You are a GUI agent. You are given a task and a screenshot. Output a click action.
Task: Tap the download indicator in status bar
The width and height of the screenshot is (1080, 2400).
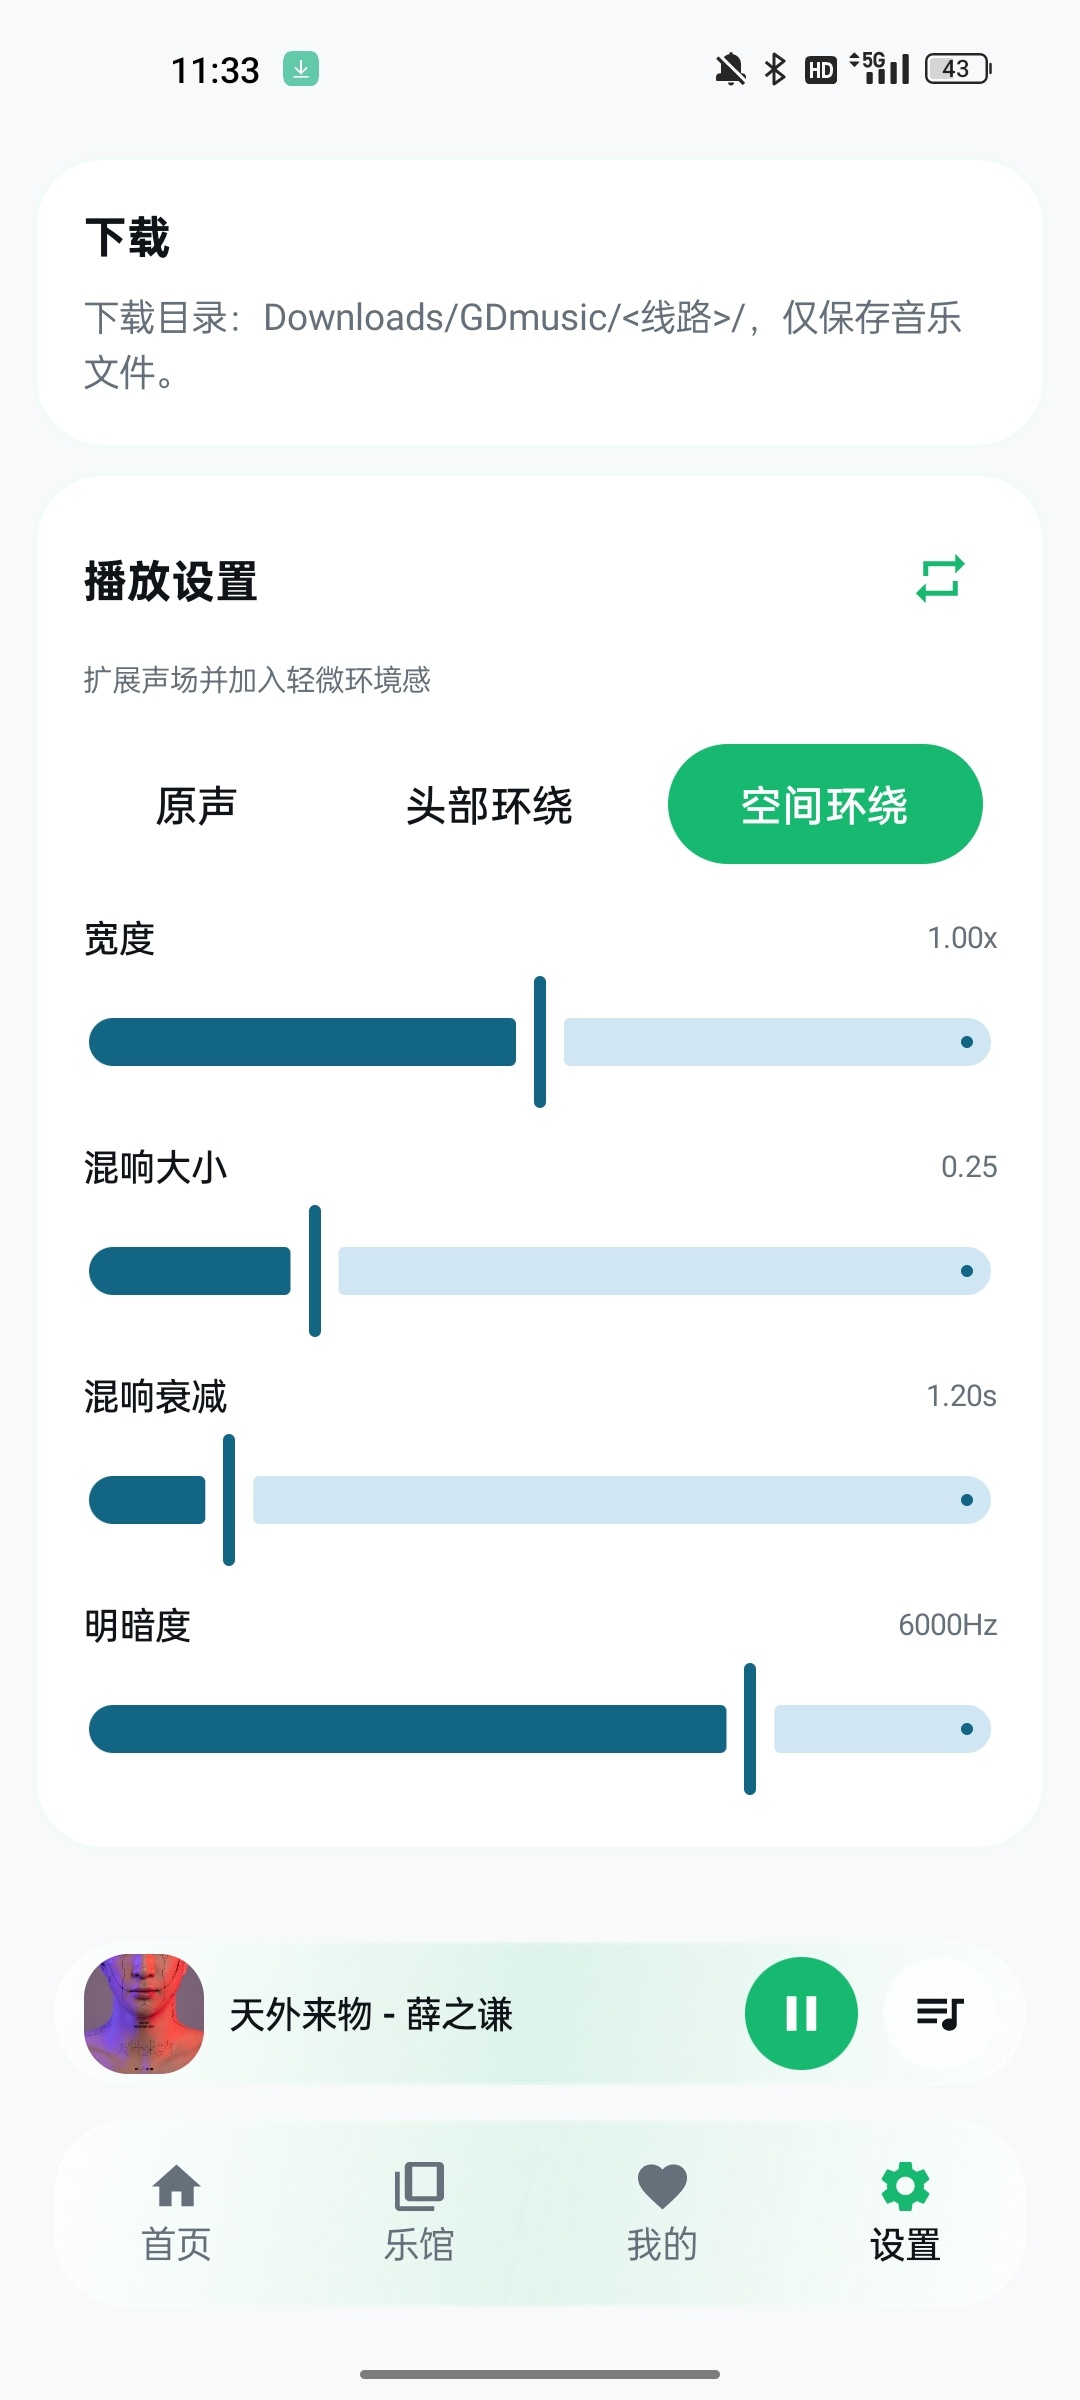(x=300, y=69)
